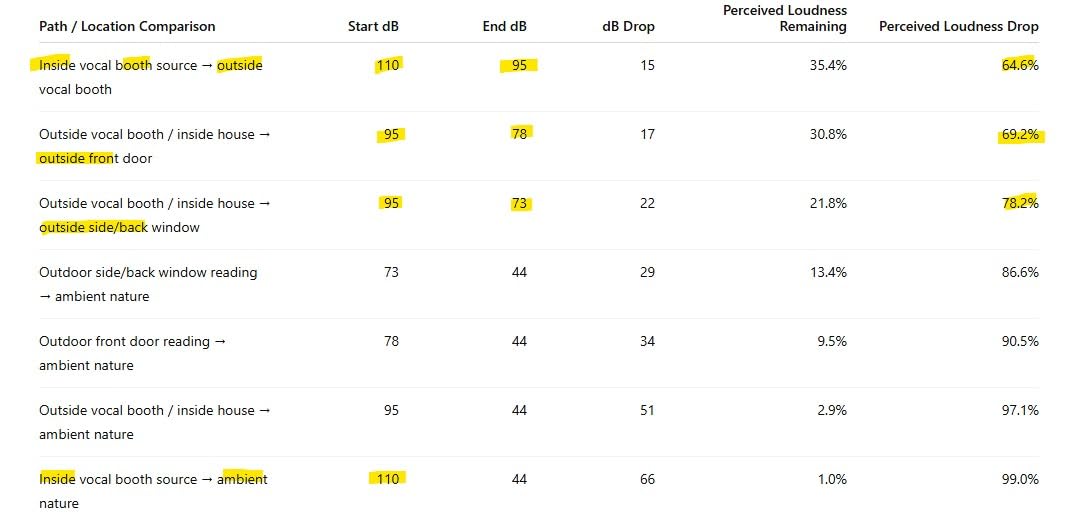
Task: Click the 66 dB drop value
Action: coord(647,480)
